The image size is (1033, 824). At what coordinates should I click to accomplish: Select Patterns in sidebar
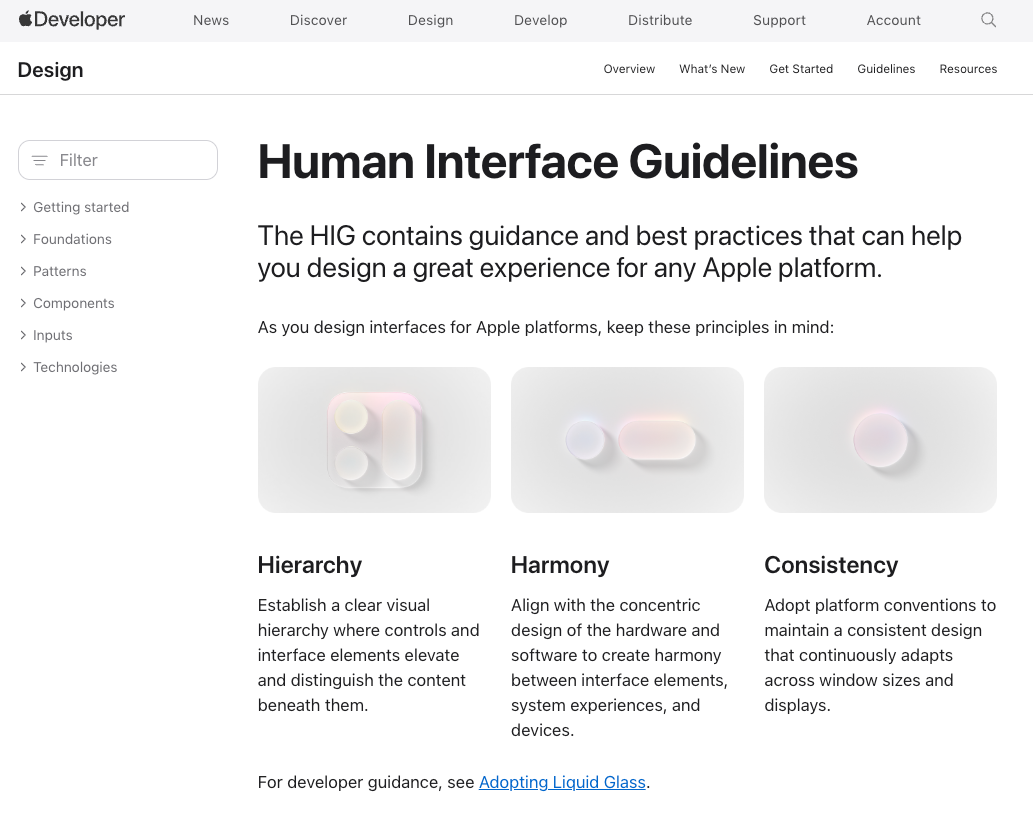pyautogui.click(x=60, y=271)
